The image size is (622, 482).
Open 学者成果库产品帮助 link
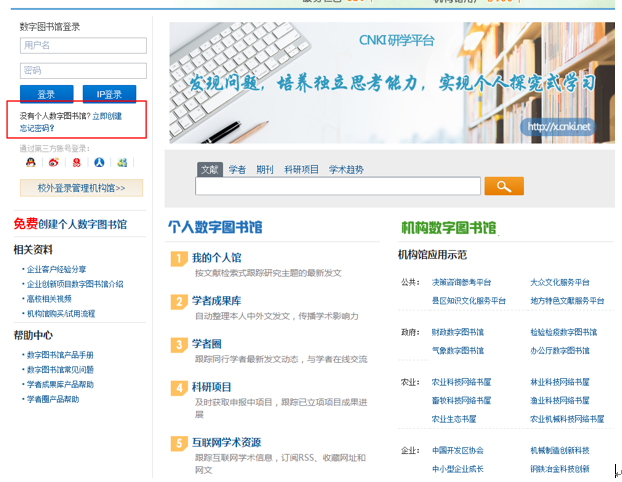[60, 384]
